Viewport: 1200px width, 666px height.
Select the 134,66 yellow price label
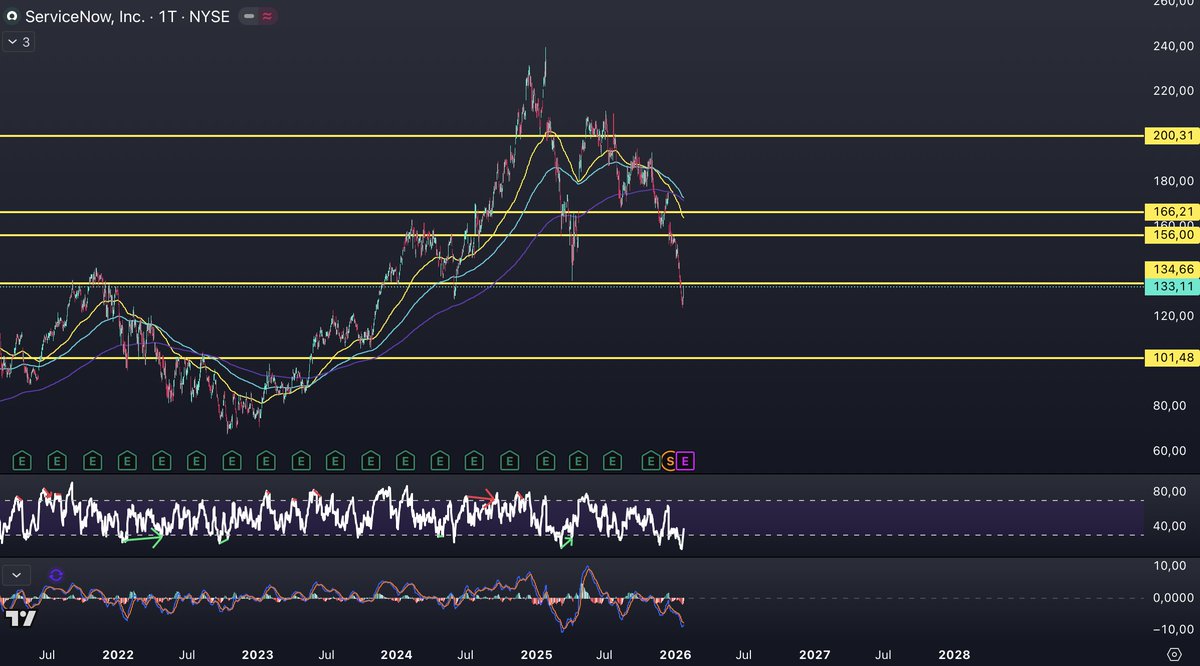(x=1171, y=269)
